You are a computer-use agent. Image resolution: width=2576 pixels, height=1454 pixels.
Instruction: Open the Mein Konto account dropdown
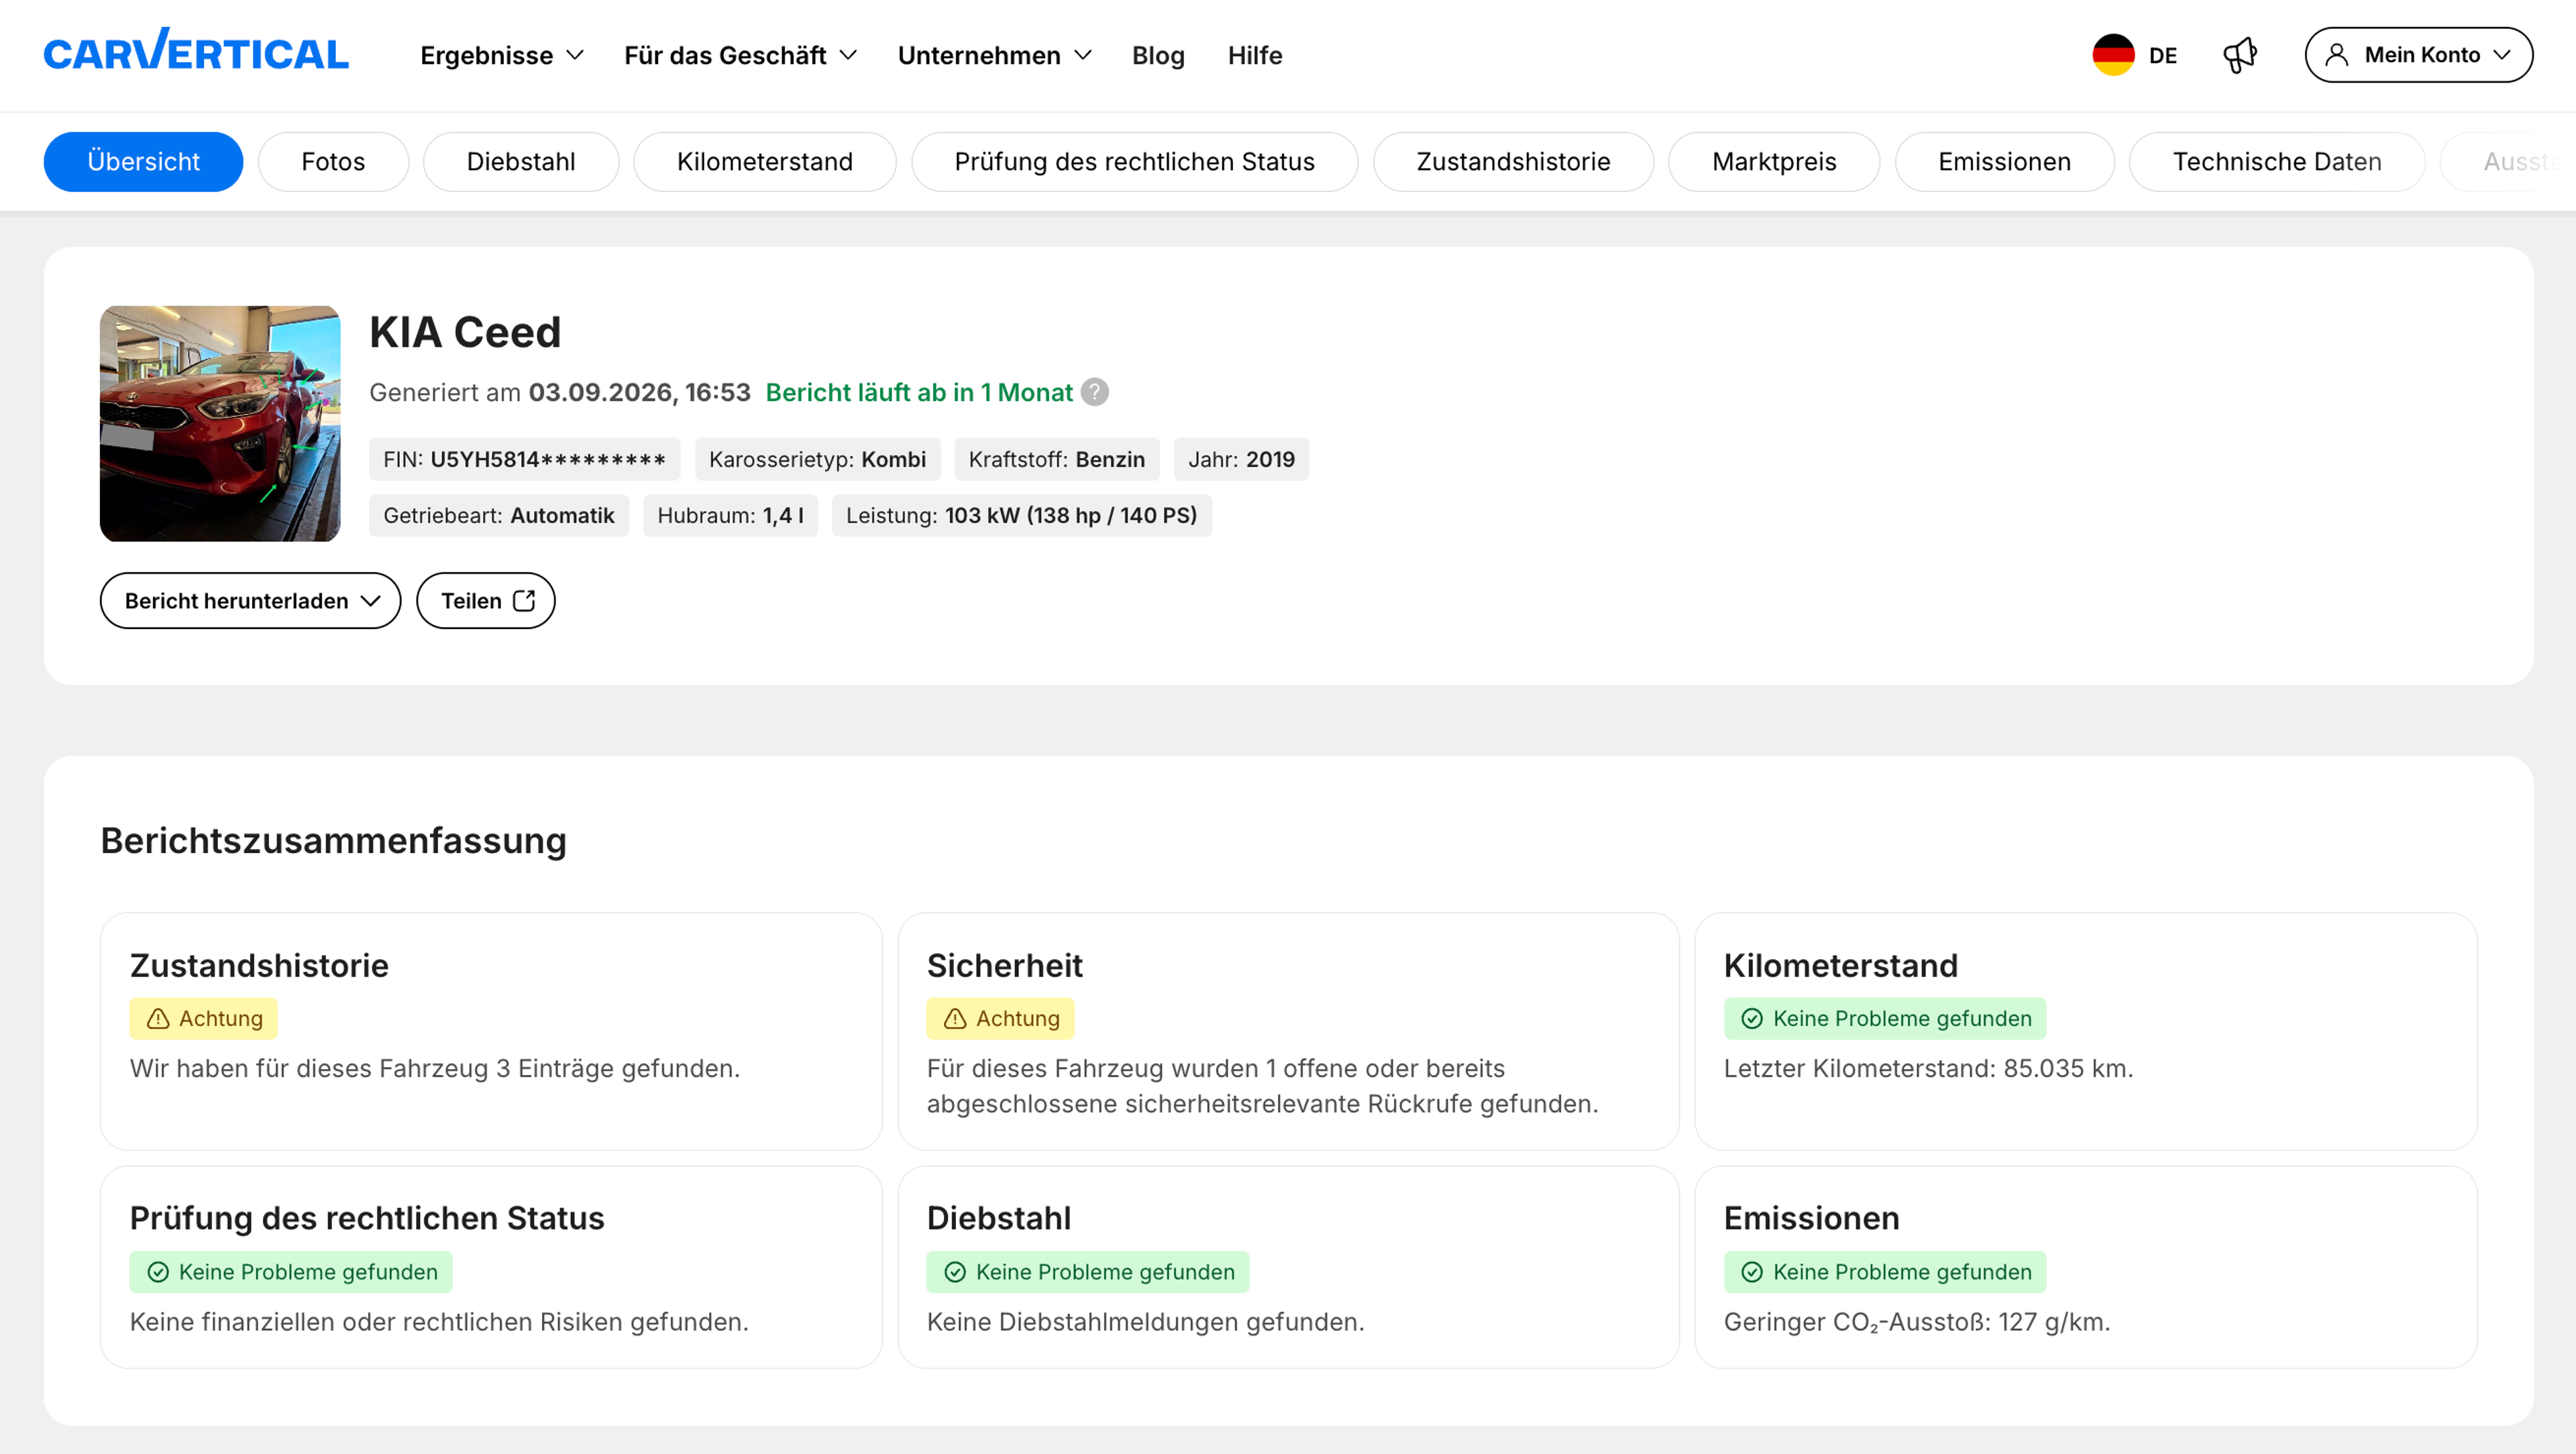pos(2418,55)
